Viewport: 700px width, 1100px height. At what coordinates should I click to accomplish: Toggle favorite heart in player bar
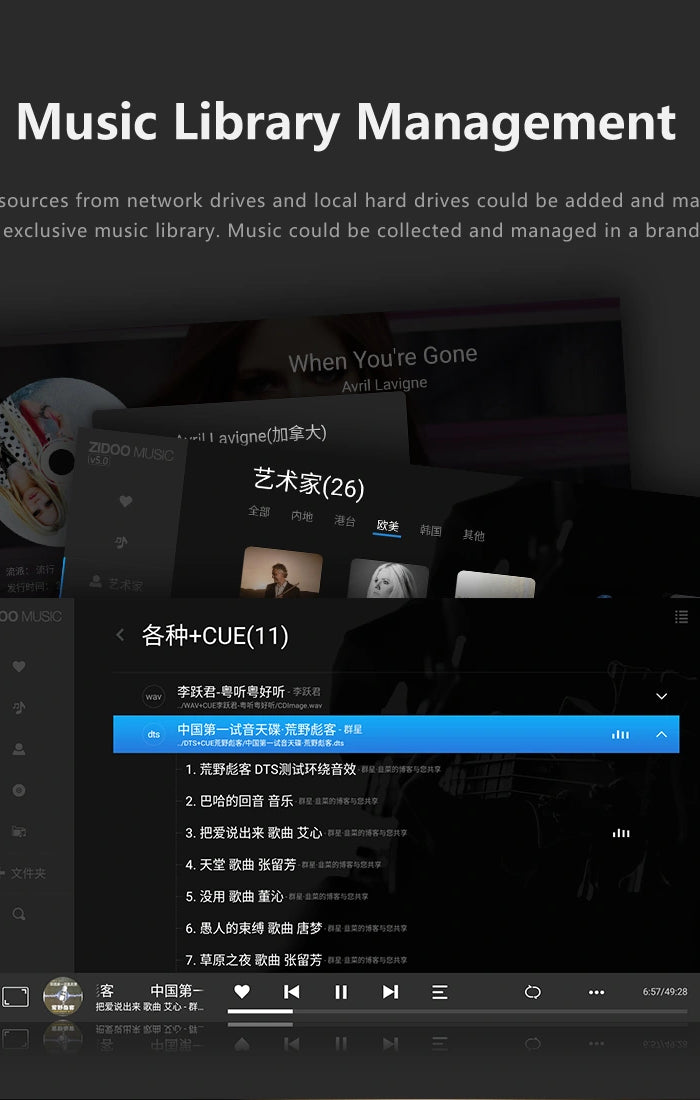[x=241, y=992]
